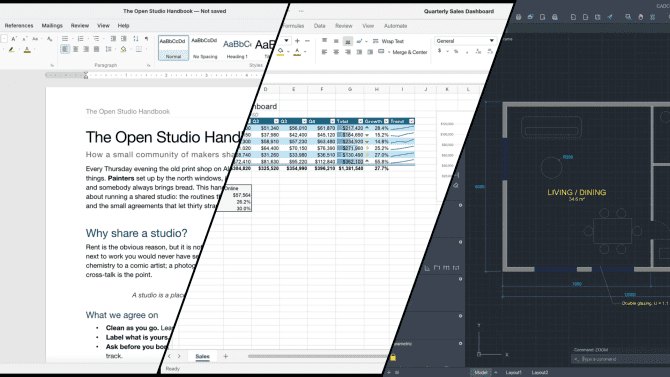Open the spreadsheet font size dropdown

point(286,41)
